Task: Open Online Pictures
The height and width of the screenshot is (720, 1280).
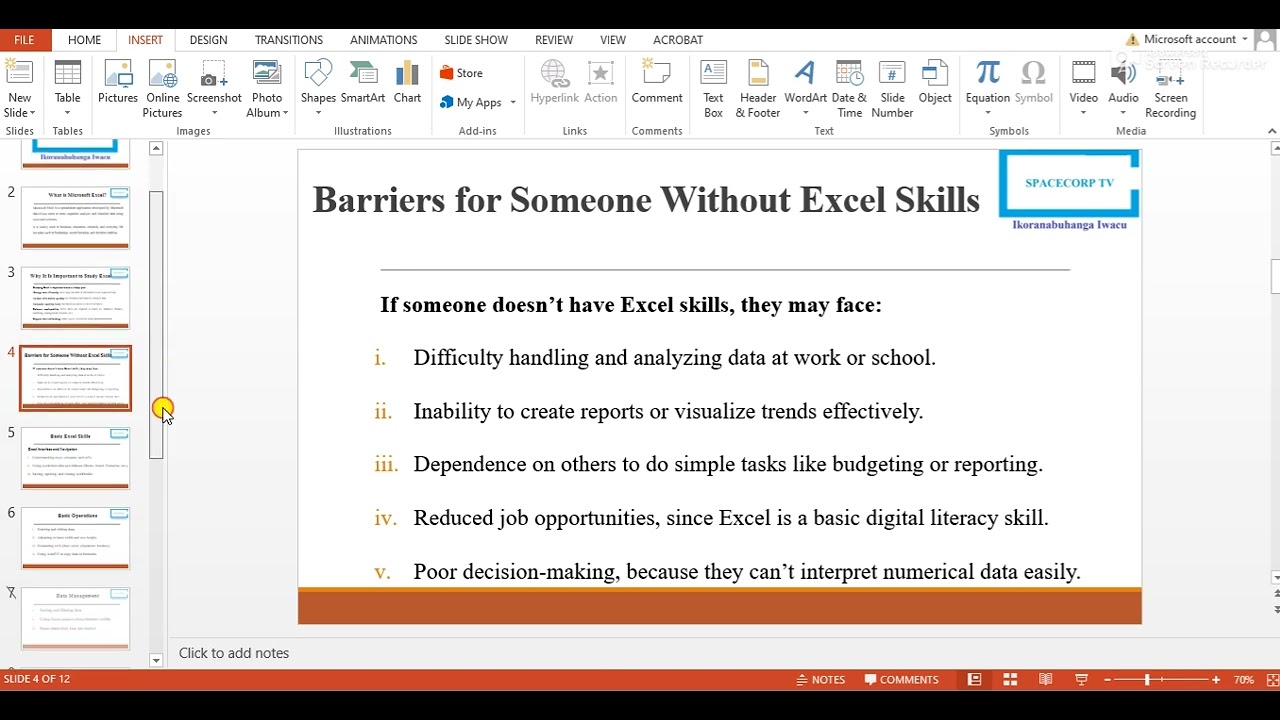Action: click(163, 89)
